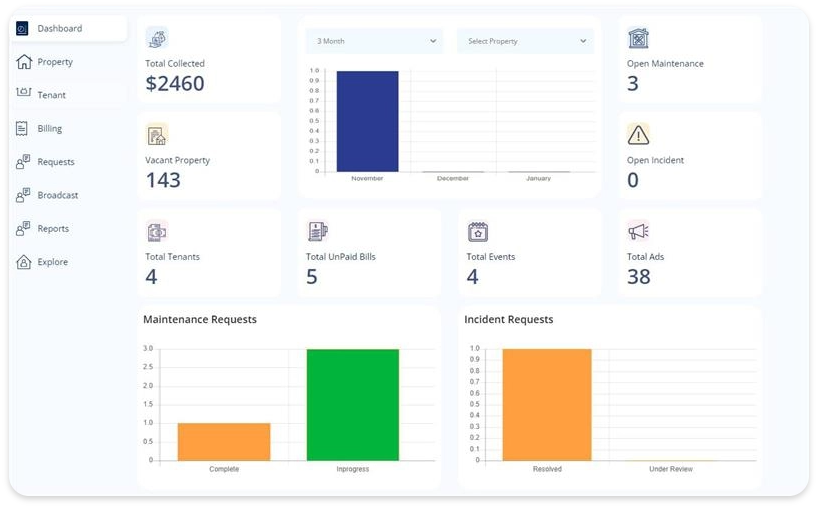The height and width of the screenshot is (508, 818).
Task: Click the Open Incident warning triangle icon
Action: click(638, 135)
